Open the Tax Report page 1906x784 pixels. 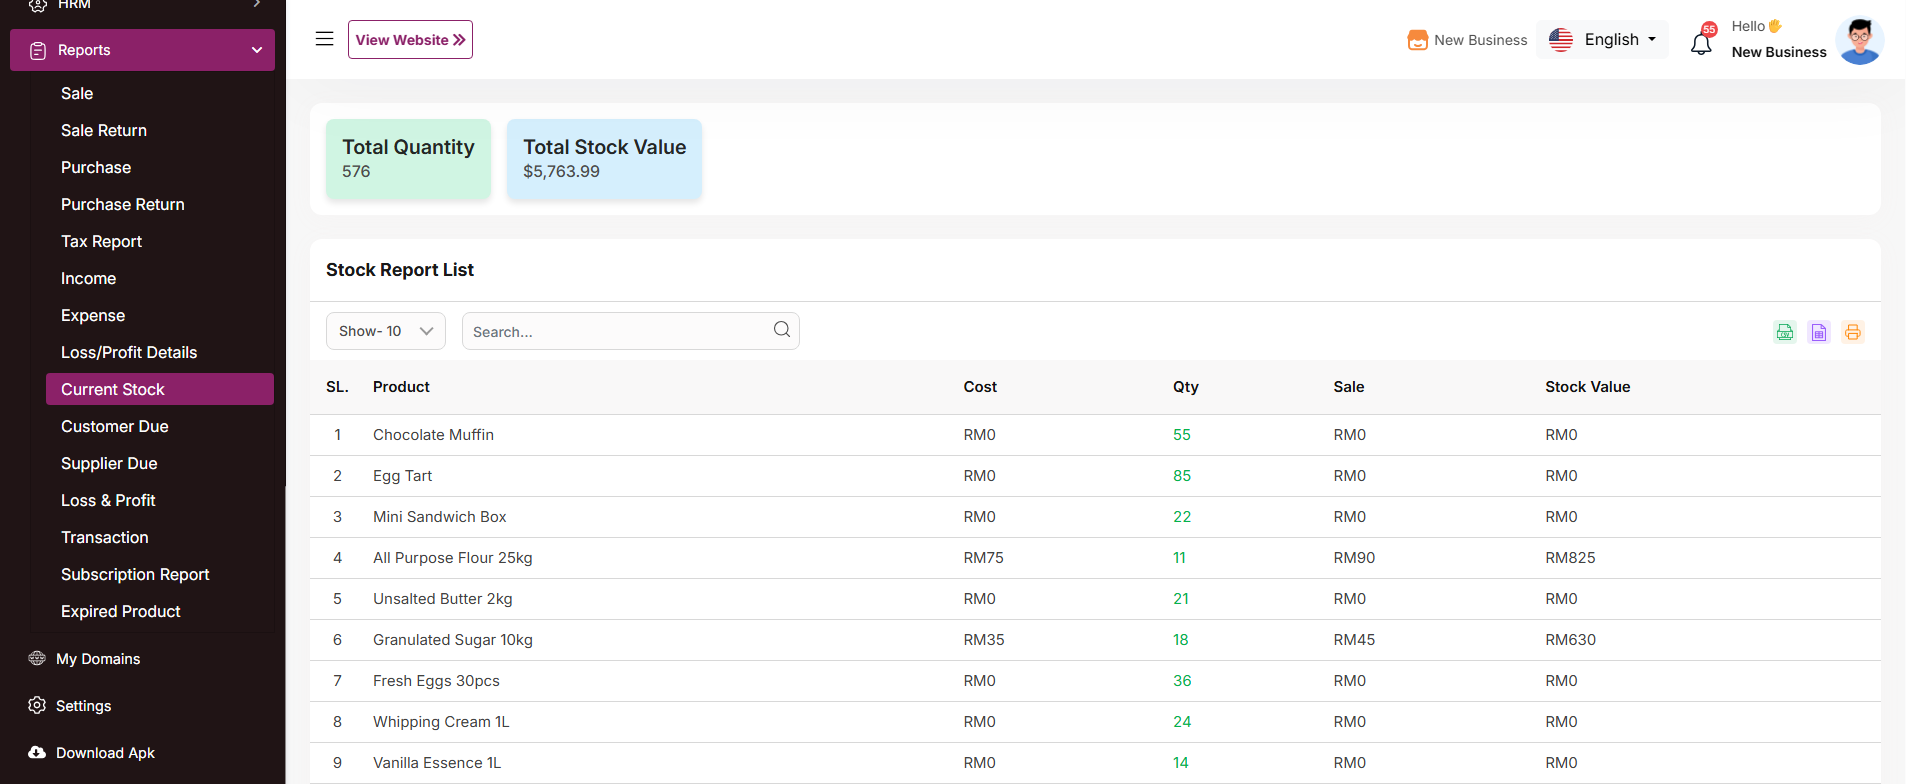pos(101,242)
